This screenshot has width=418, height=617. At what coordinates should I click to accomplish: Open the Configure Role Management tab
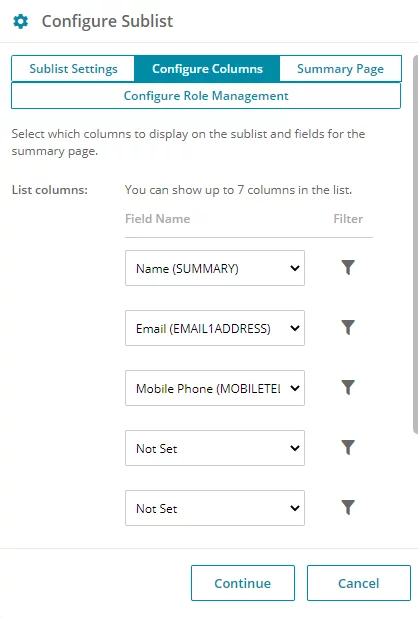click(206, 96)
